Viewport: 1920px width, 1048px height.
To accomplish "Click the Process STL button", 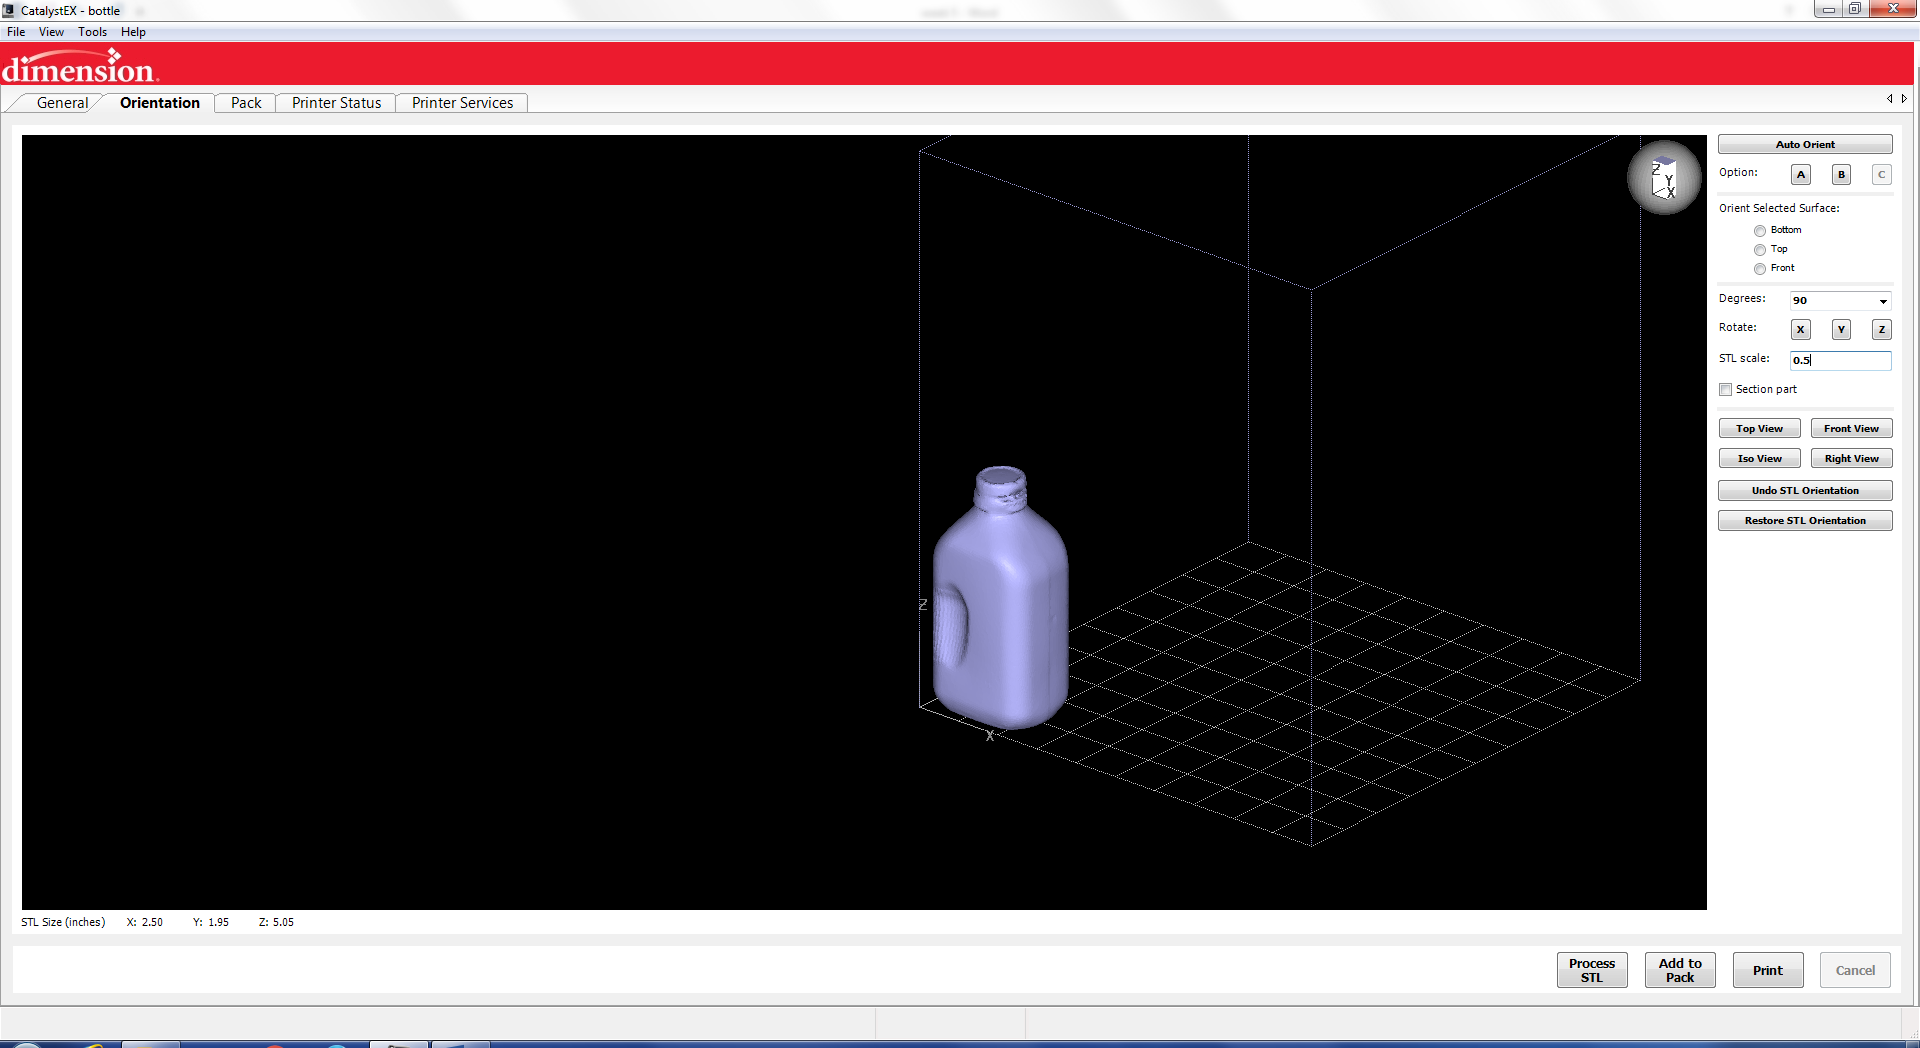I will 1592,970.
